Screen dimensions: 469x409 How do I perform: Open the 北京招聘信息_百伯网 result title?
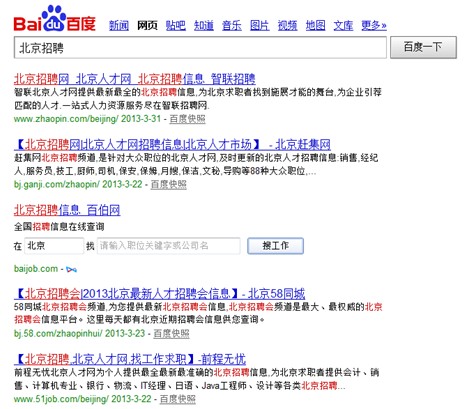(67, 210)
